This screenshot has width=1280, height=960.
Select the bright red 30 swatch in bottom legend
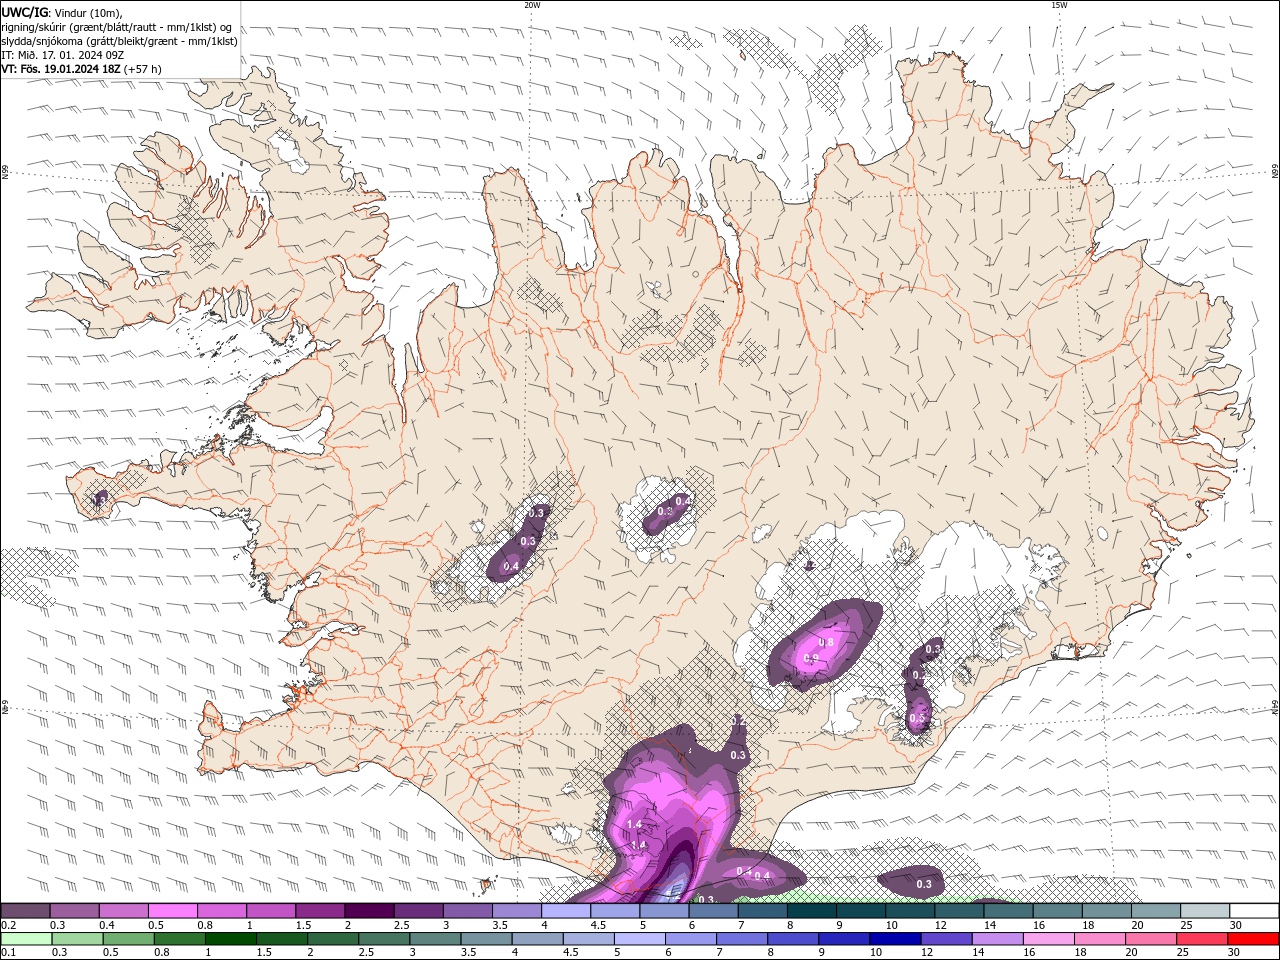(x=1253, y=939)
